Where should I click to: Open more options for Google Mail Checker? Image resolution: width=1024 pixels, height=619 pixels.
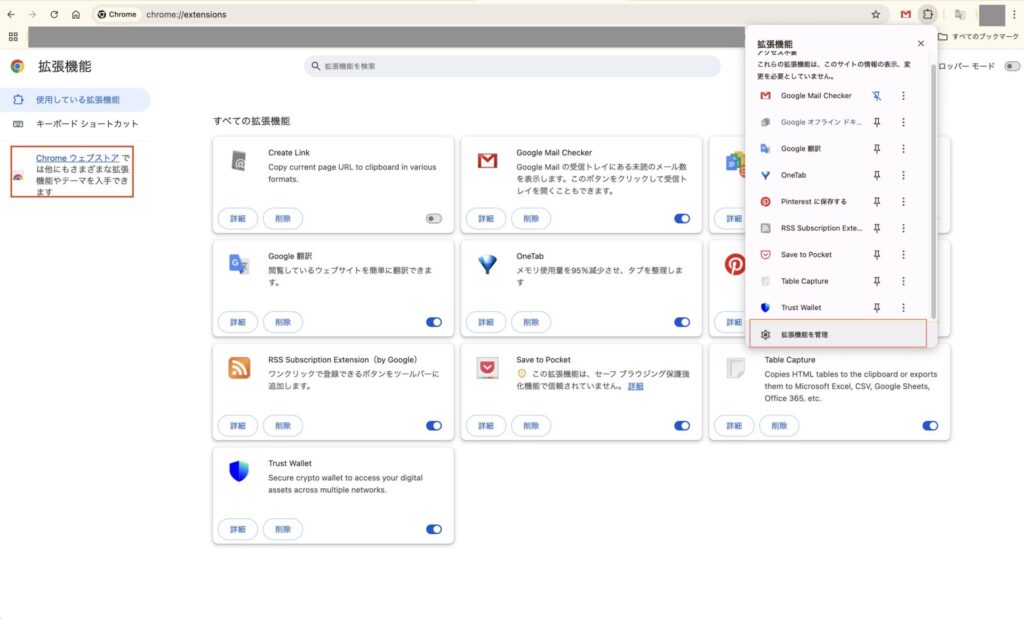[903, 96]
